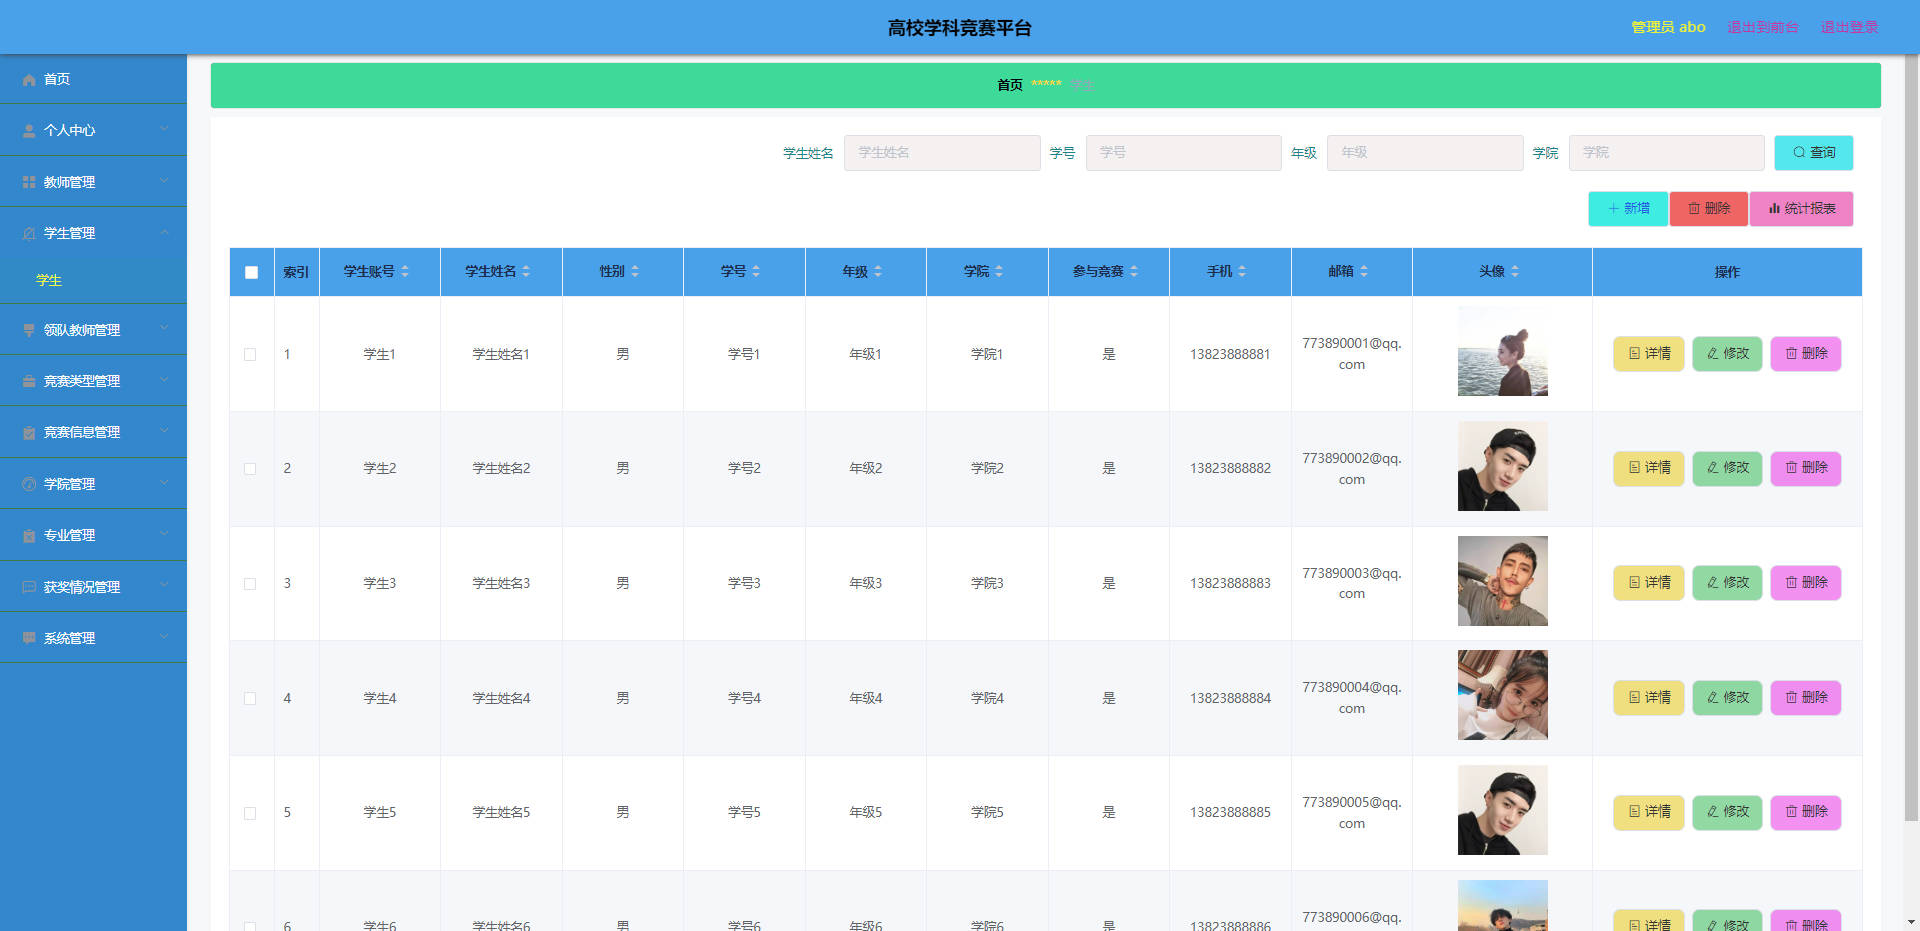Click 修改 for 学生4 row
Image resolution: width=1920 pixels, height=931 pixels.
(x=1728, y=698)
